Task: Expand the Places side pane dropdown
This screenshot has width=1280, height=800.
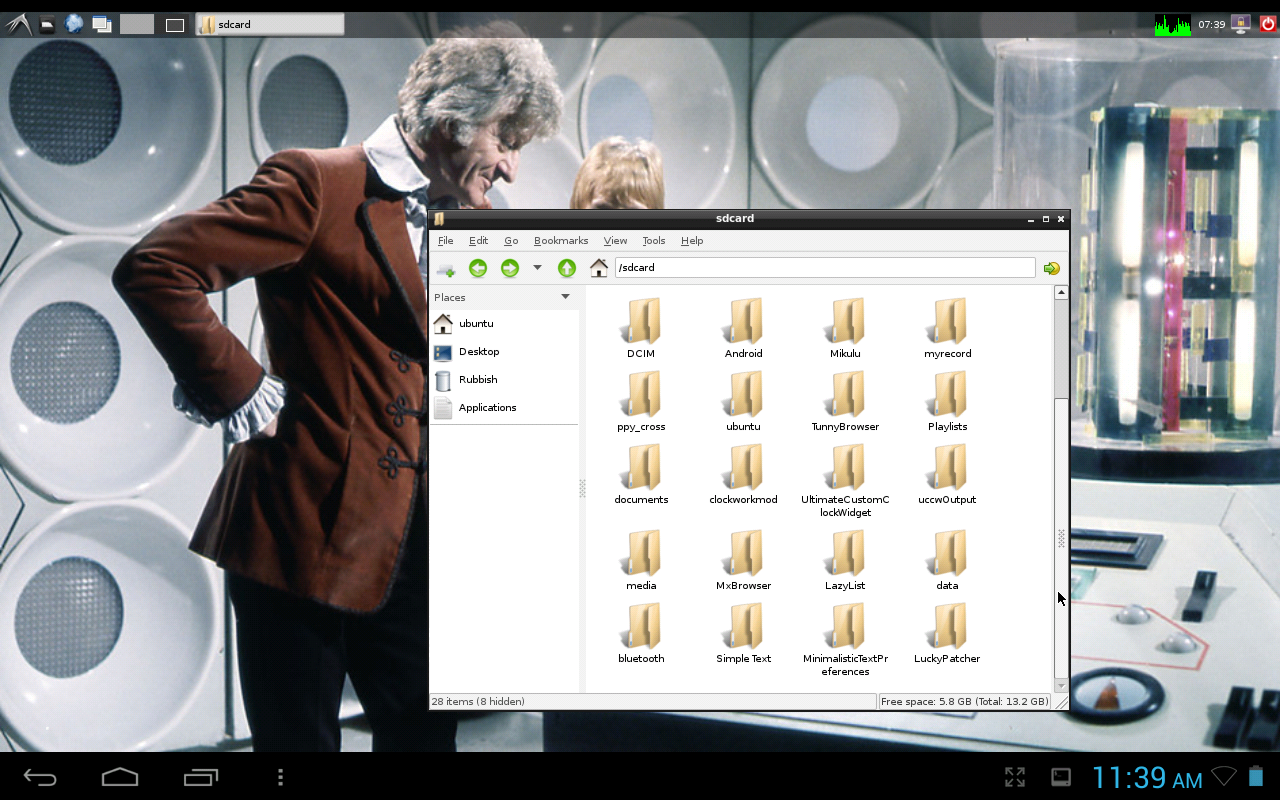Action: click(x=565, y=297)
